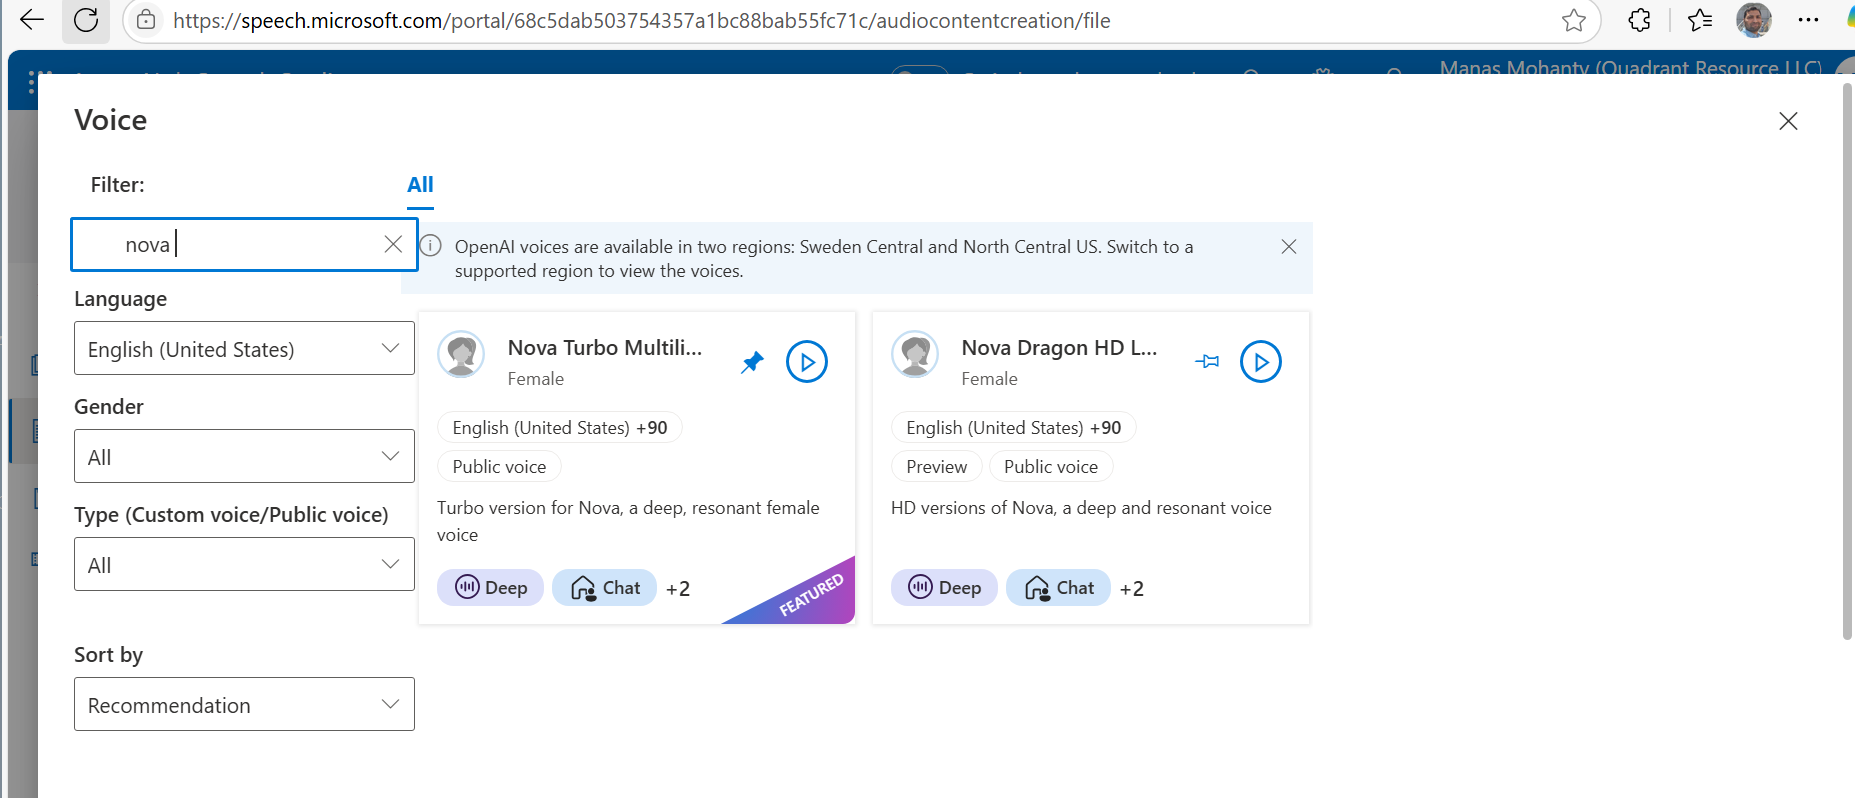Viewport: 1855px width, 798px height.
Task: Reload the page with the refresh icon
Action: tap(86, 20)
